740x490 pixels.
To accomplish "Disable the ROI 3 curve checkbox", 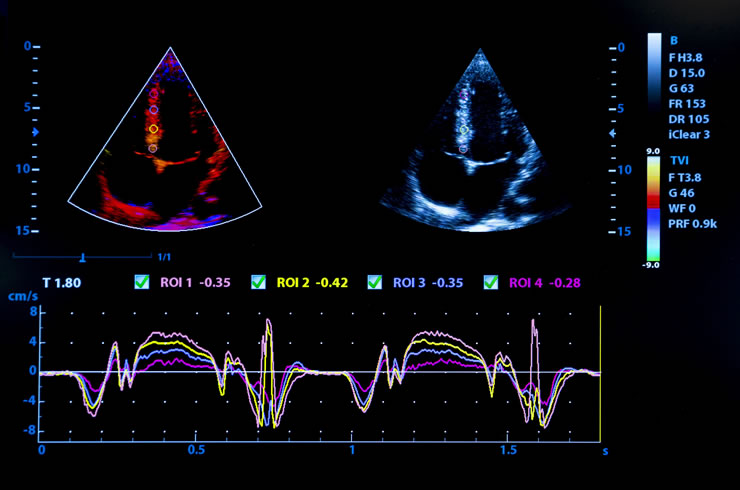I will tap(375, 283).
